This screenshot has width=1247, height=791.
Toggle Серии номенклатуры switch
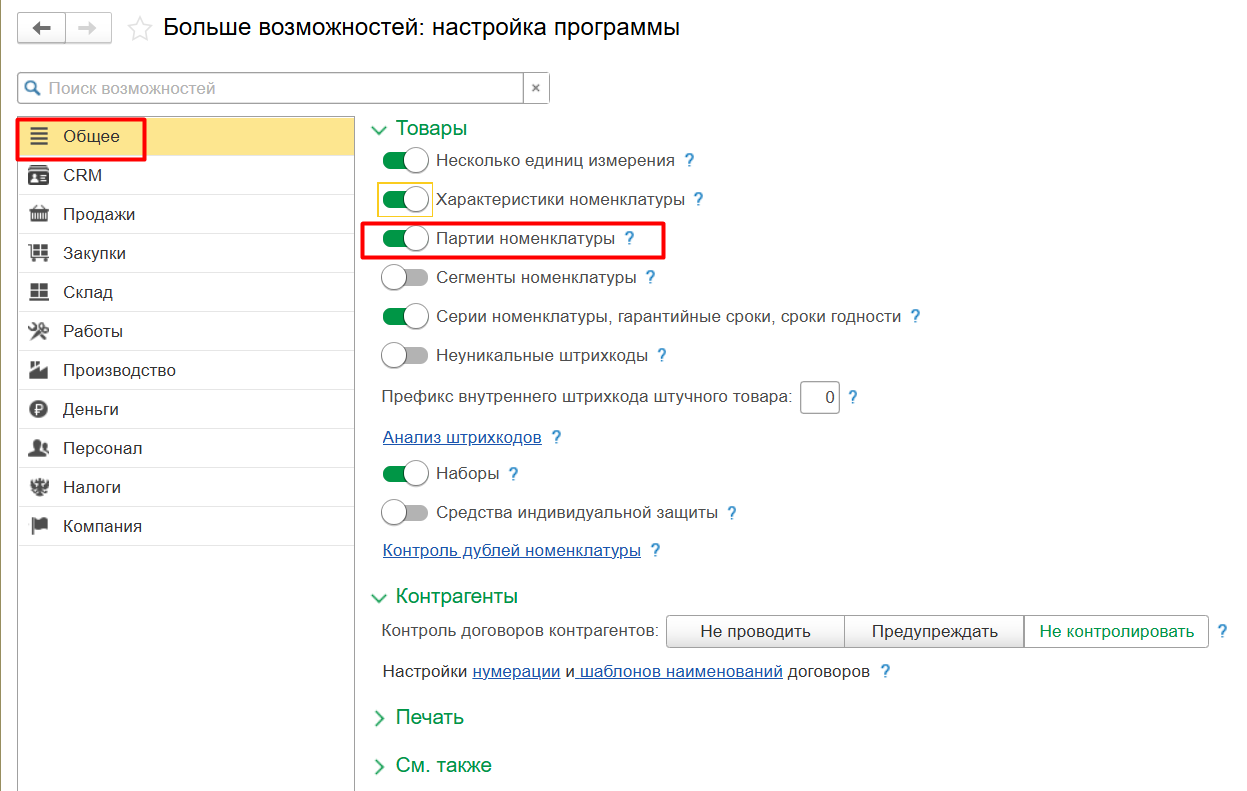coord(405,316)
